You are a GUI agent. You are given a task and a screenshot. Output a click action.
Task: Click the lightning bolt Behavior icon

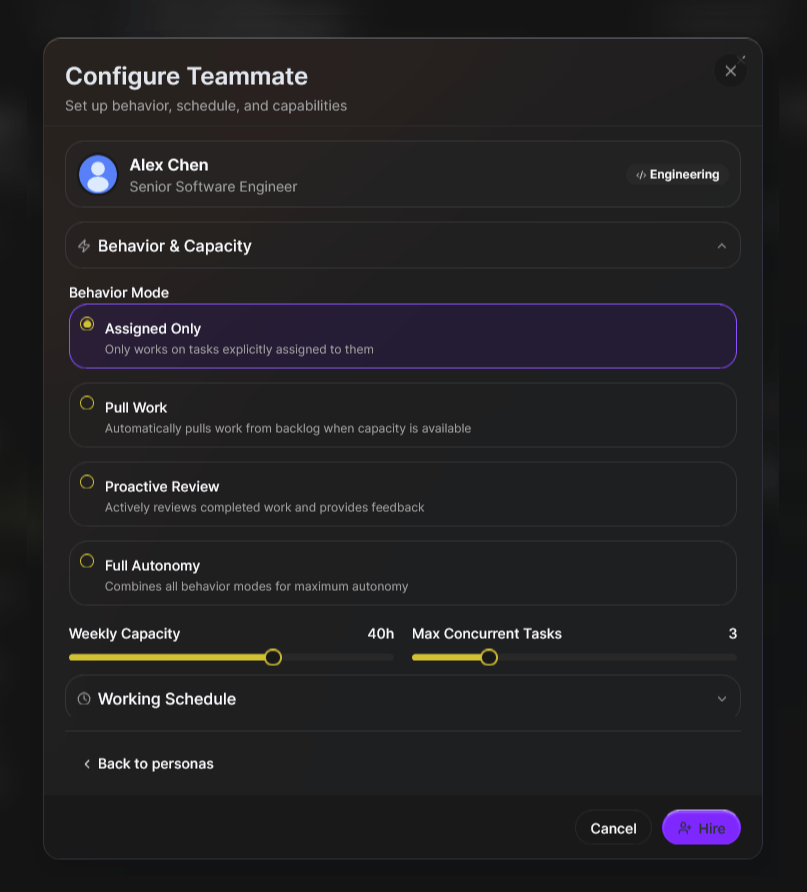pos(84,246)
